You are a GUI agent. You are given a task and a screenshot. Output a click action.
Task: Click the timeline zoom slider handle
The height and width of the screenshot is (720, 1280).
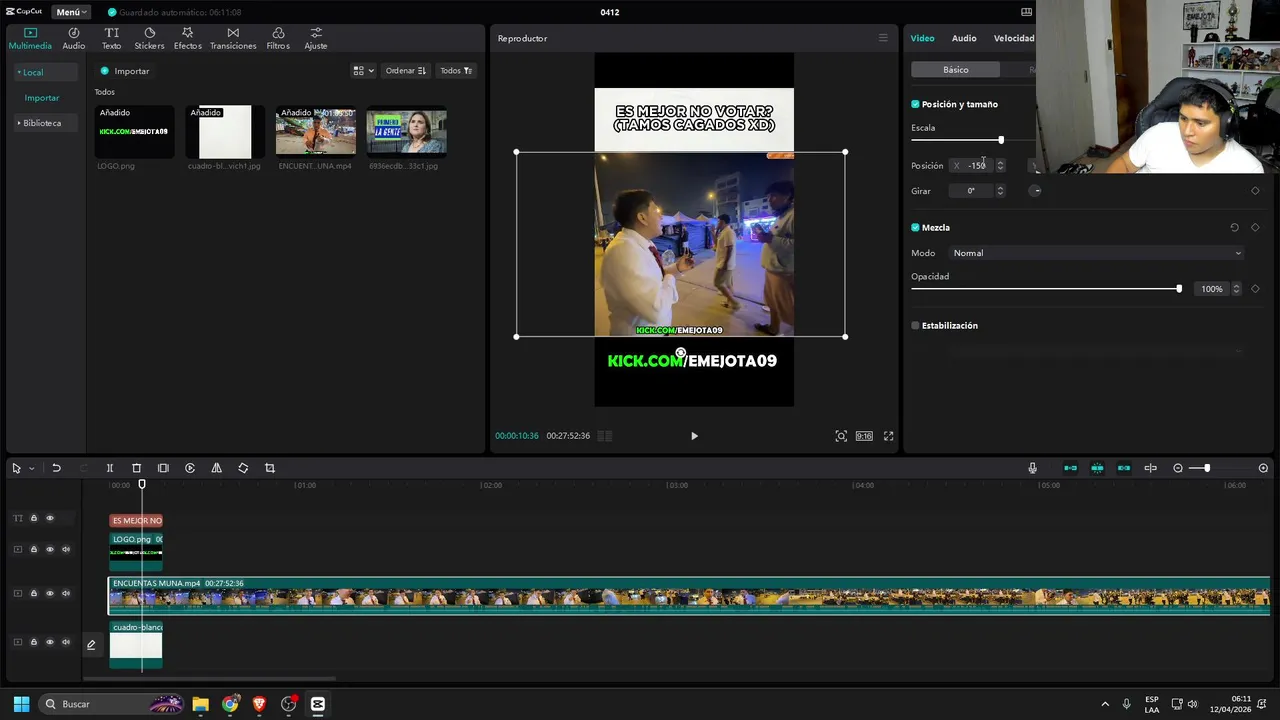pyautogui.click(x=1207, y=468)
